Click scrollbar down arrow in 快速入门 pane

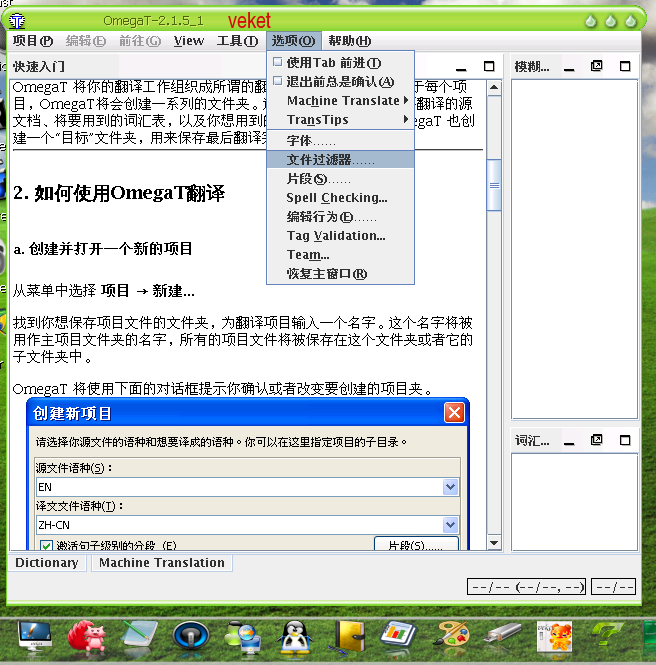pyautogui.click(x=494, y=542)
